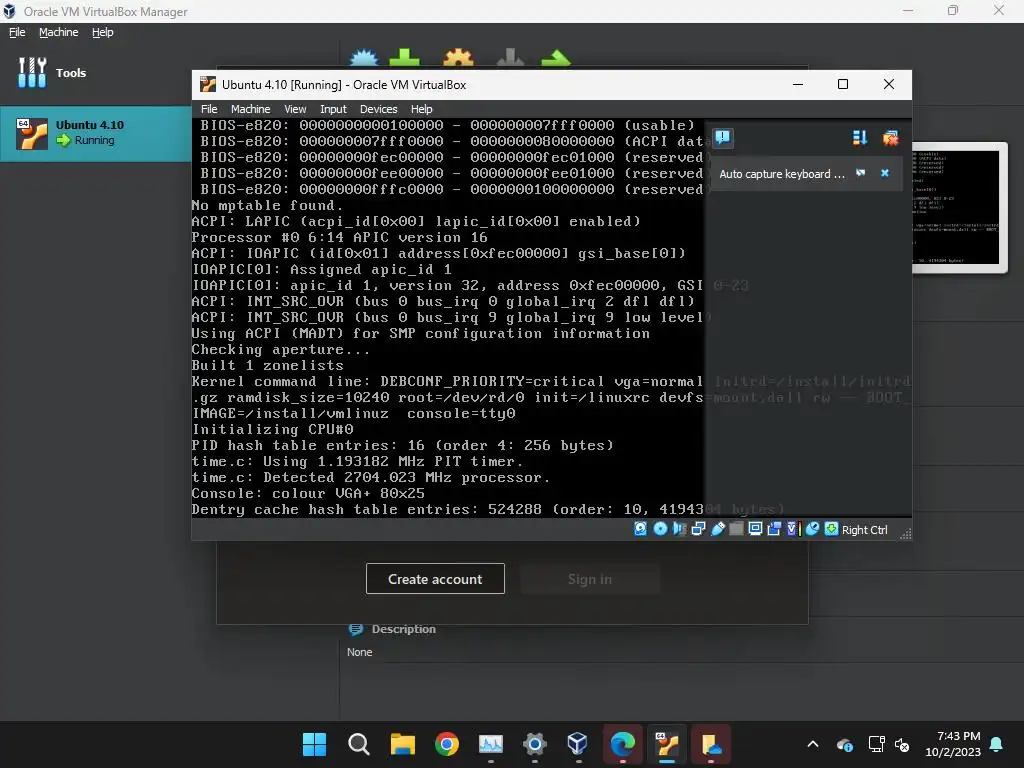Image resolution: width=1024 pixels, height=768 pixels.
Task: Click the muted volume icon in tray
Action: pos(902,744)
